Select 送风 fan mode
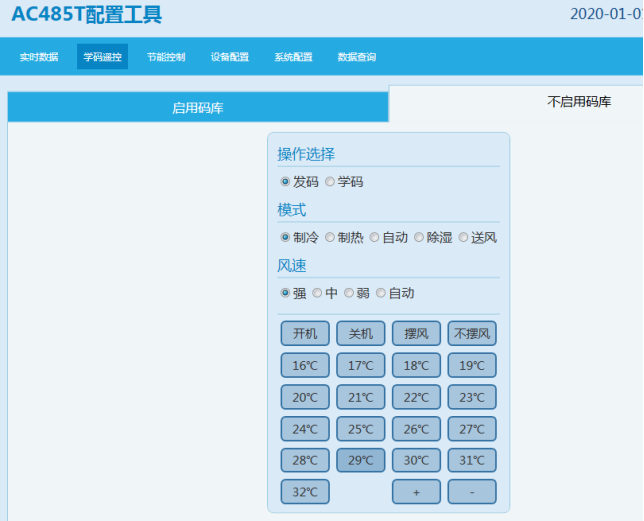Image resolution: width=644 pixels, height=521 pixels. tap(464, 238)
